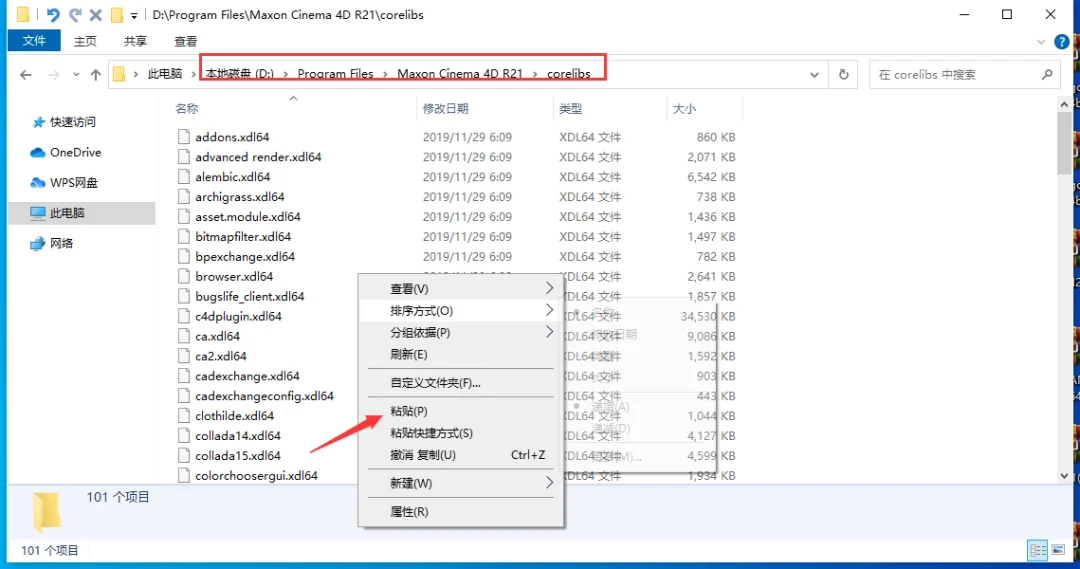The image size is (1080, 569).
Task: Click file icon of colorchoosergui.xdl64
Action: click(183, 476)
